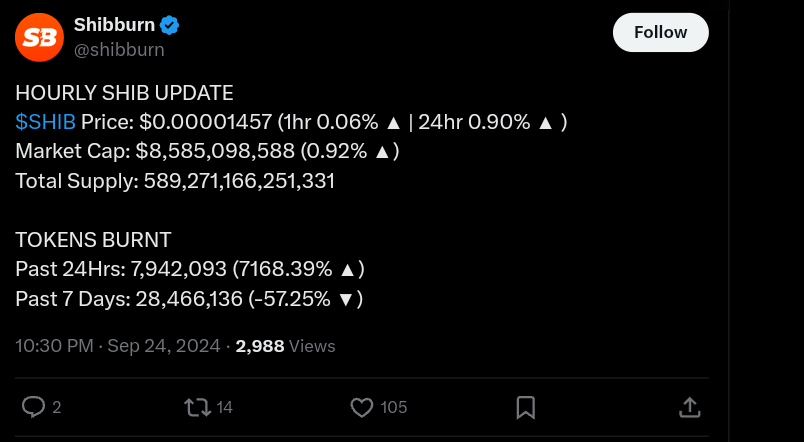Open the 2,988 Views analytics
804x442 pixels.
point(285,346)
